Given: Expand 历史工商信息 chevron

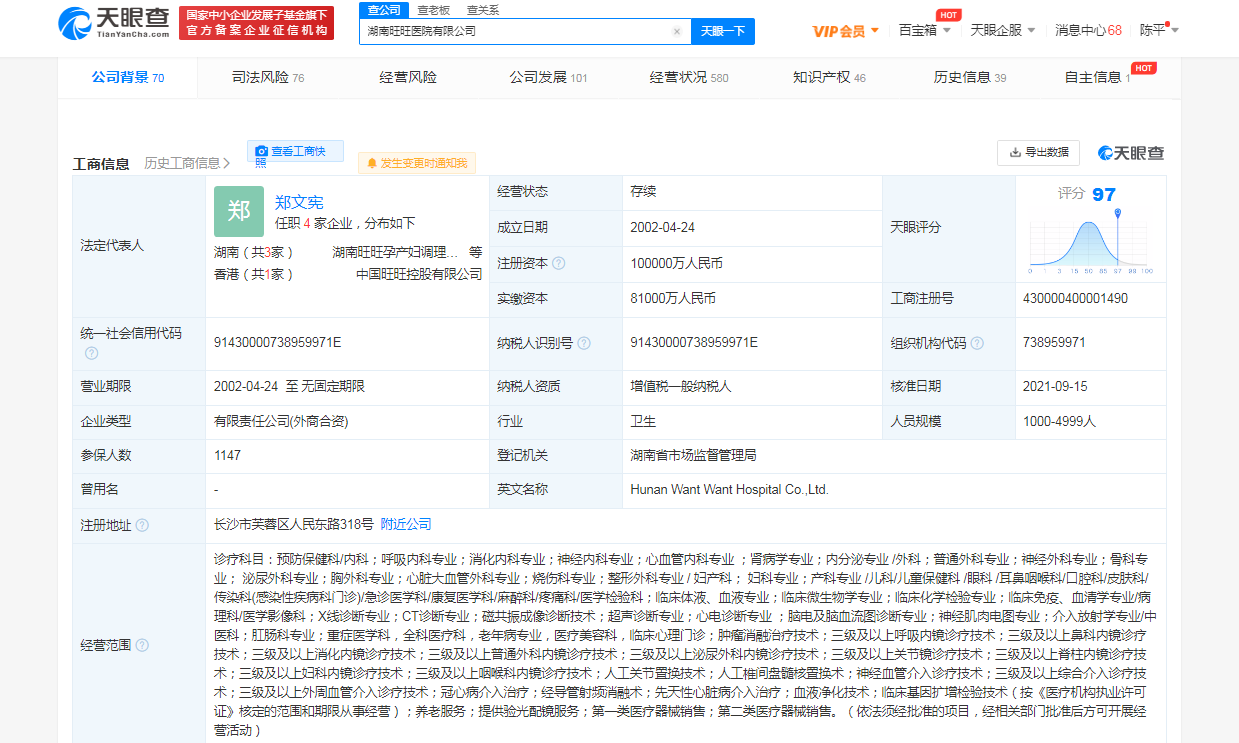Looking at the screenshot, I should coord(227,163).
